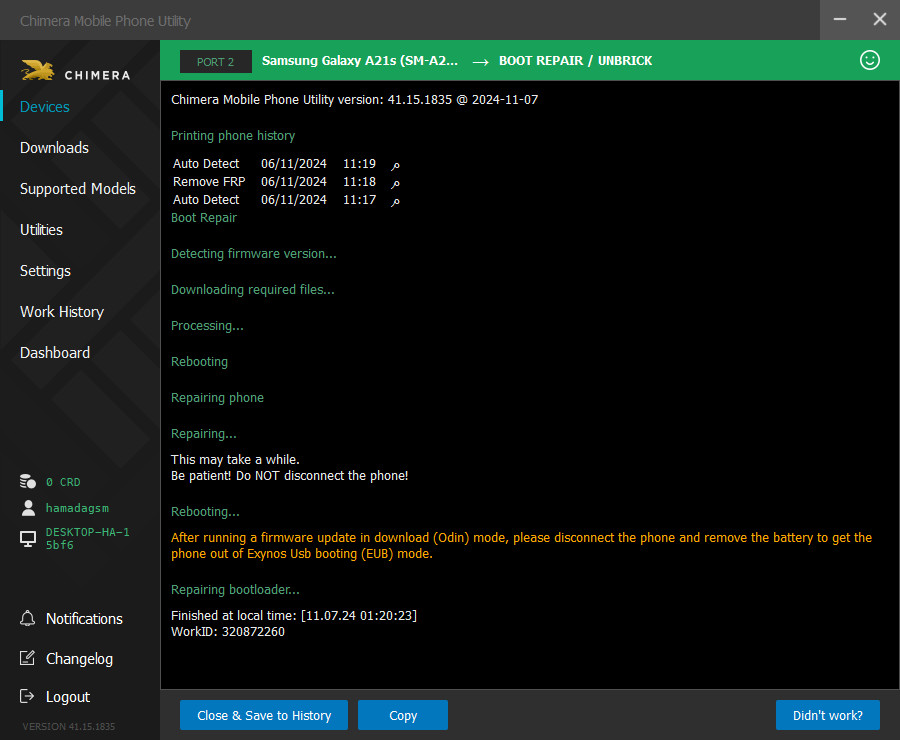Click the Chimera griffin logo
The image size is (900, 740).
click(37, 71)
